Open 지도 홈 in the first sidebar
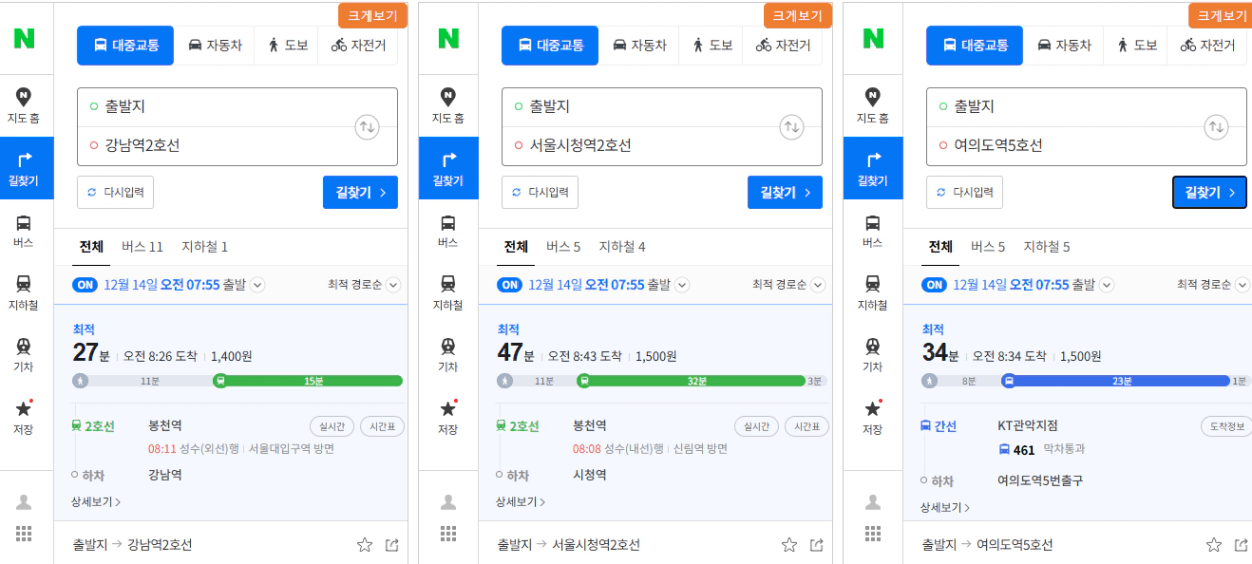Screen dimensions: 1252x564 [x=24, y=105]
